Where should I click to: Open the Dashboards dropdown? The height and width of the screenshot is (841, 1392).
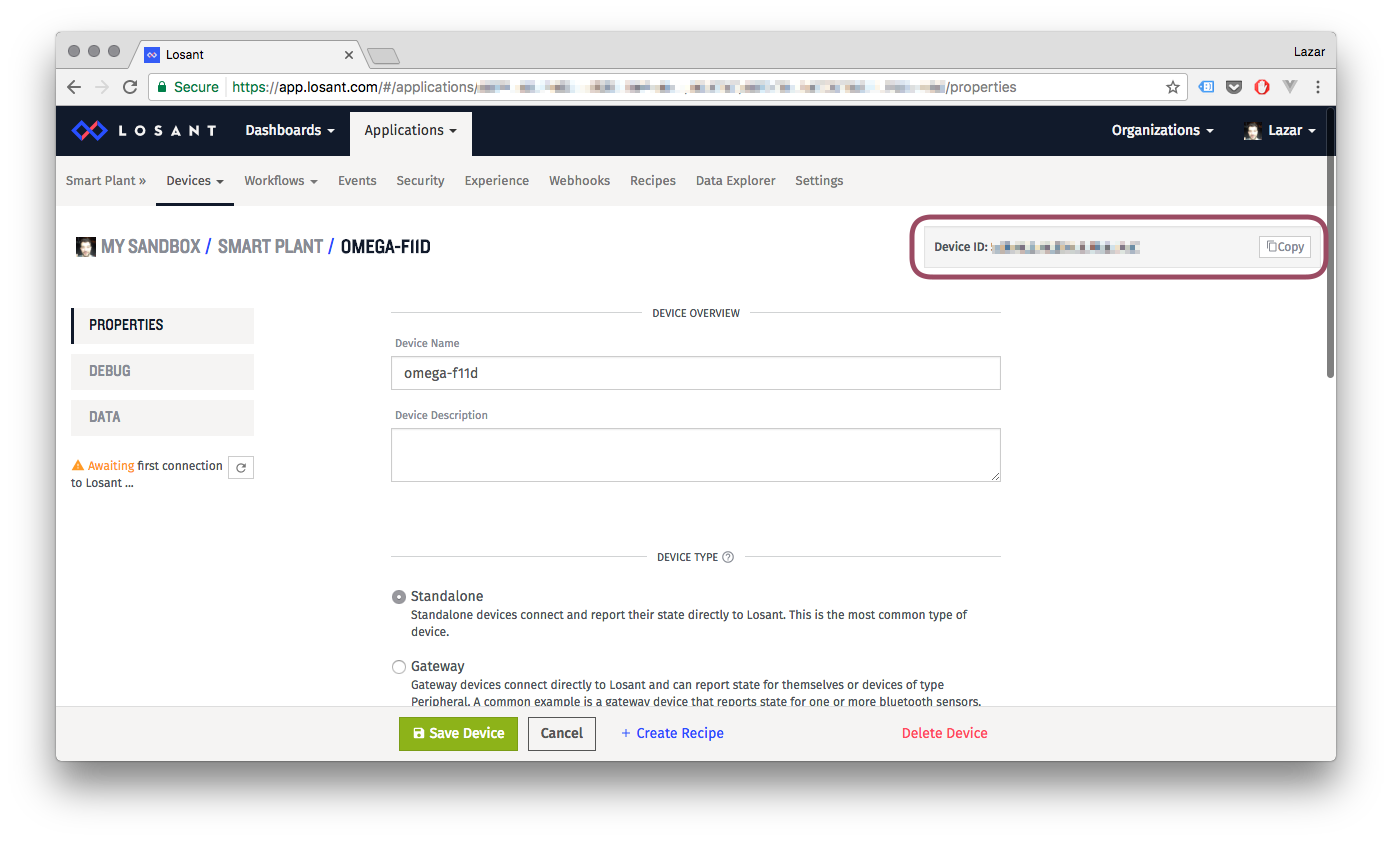coord(290,131)
